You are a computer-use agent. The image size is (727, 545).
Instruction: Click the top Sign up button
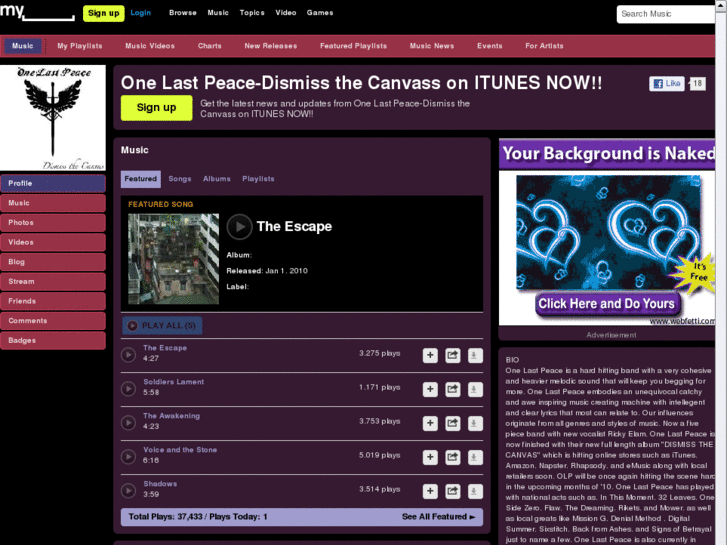pyautogui.click(x=103, y=13)
